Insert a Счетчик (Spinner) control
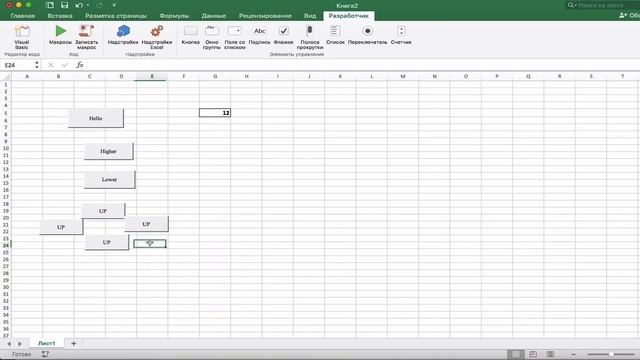The width and height of the screenshot is (640, 360). pos(401,35)
